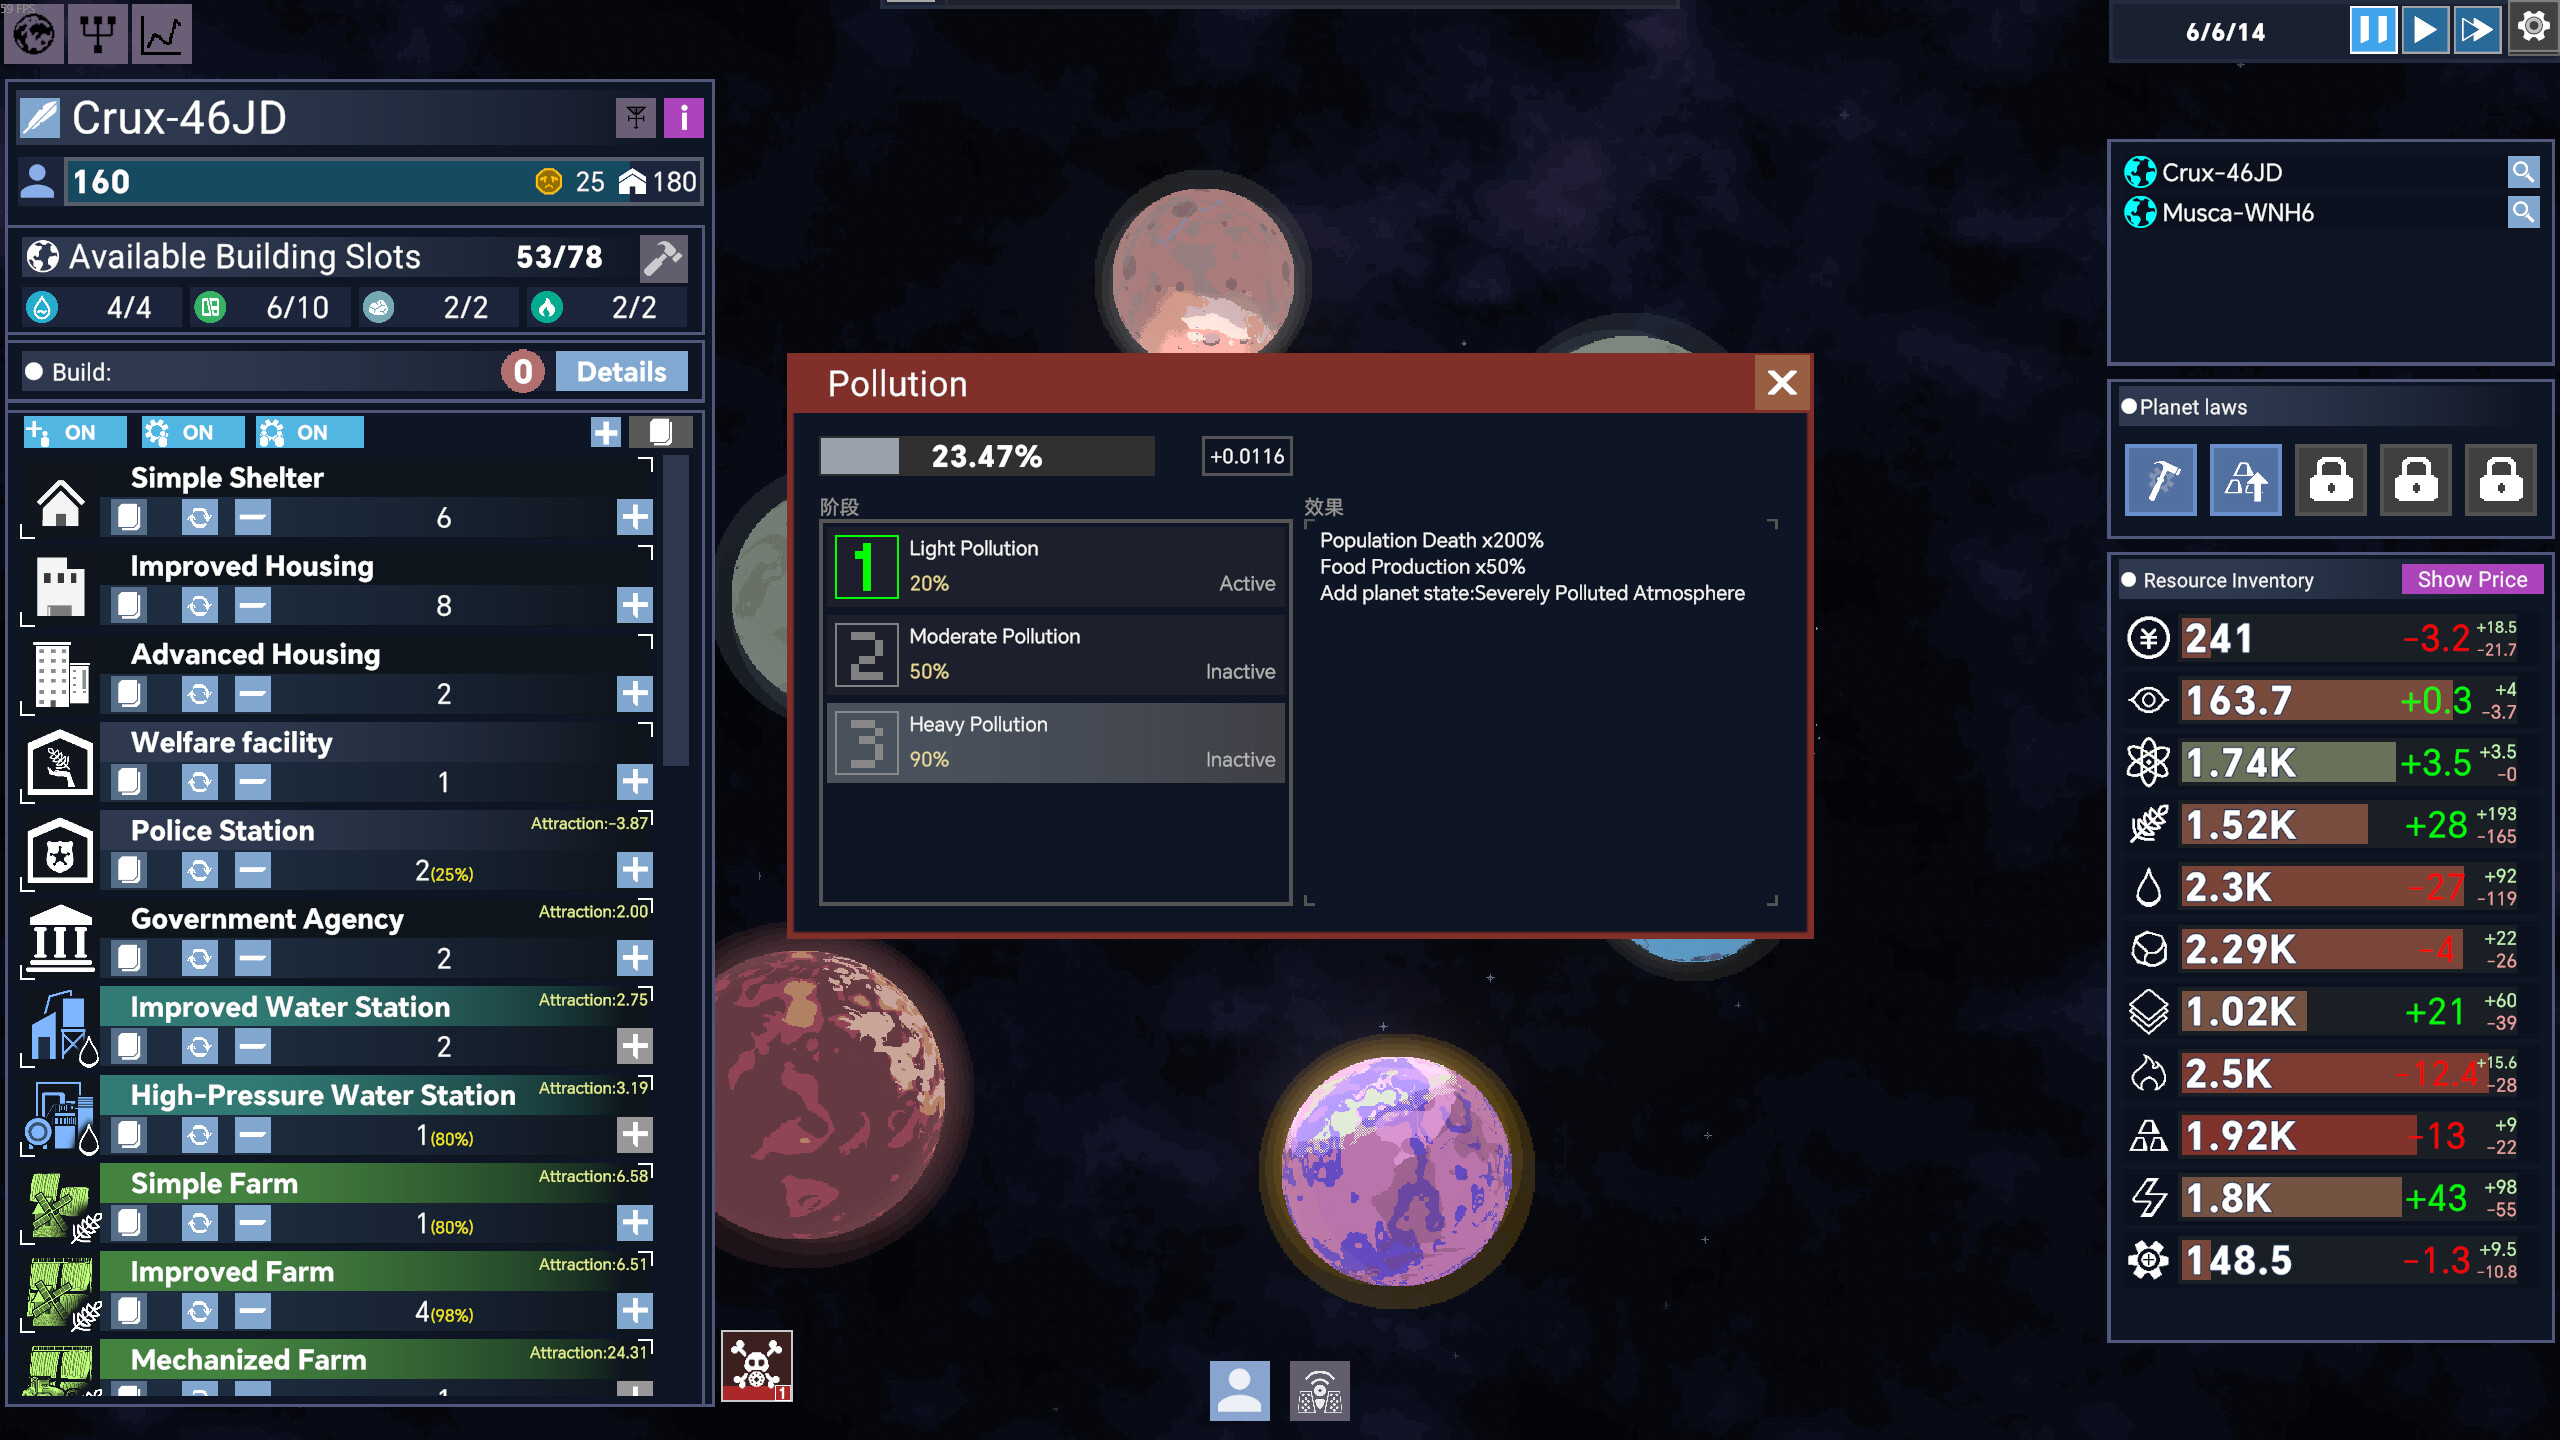This screenshot has height=1440, width=2560.
Task: Toggle the third ON switch
Action: click(x=309, y=432)
